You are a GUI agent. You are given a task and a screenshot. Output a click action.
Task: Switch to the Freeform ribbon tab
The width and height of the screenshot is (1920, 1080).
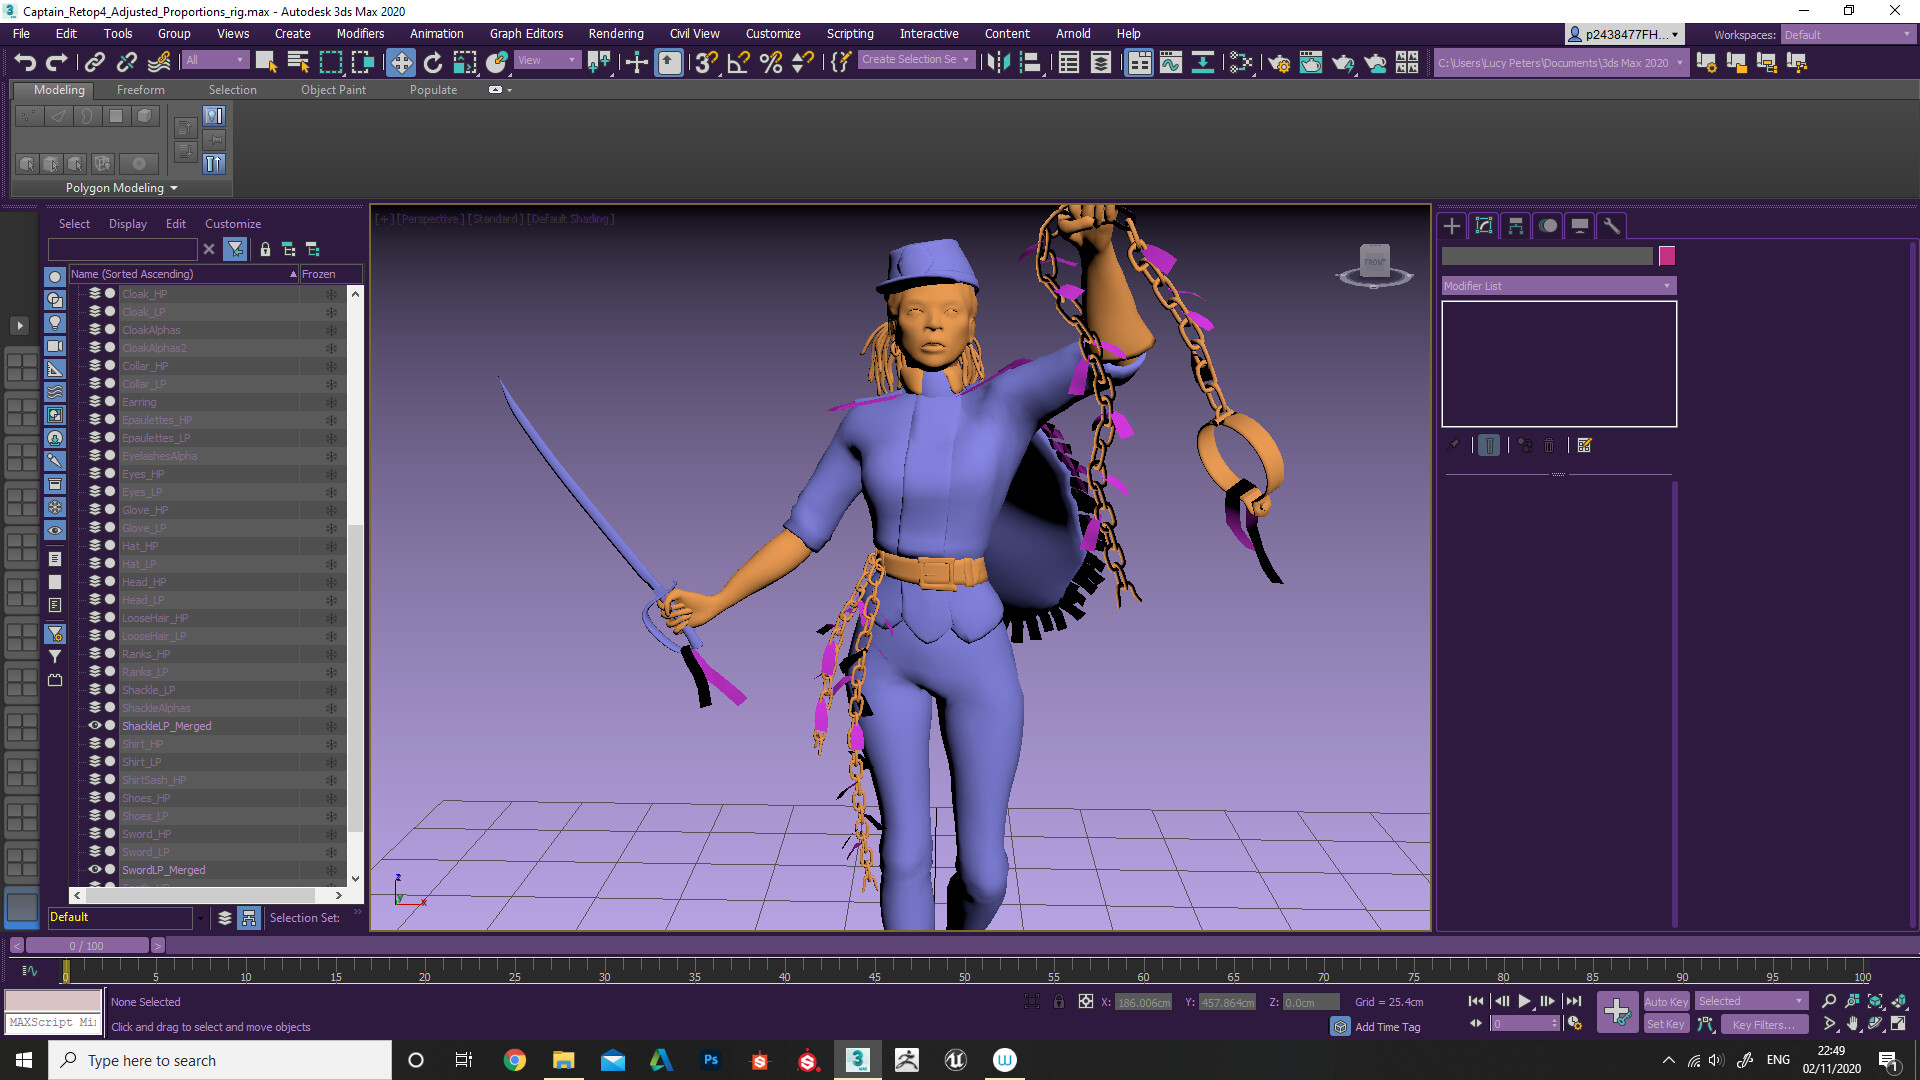(x=140, y=89)
